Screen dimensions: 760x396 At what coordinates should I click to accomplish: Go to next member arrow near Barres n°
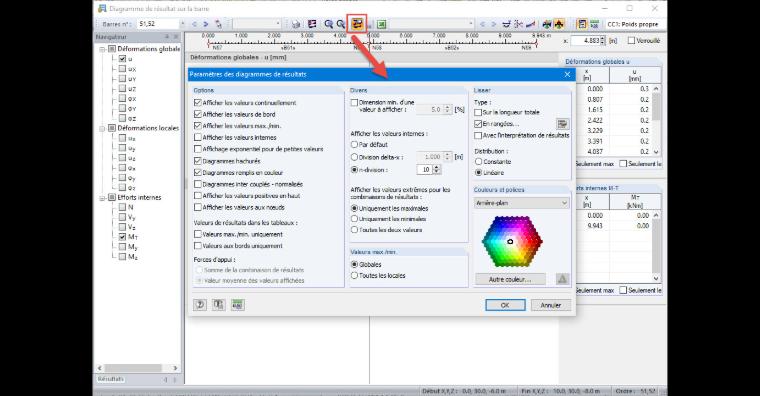click(206, 24)
